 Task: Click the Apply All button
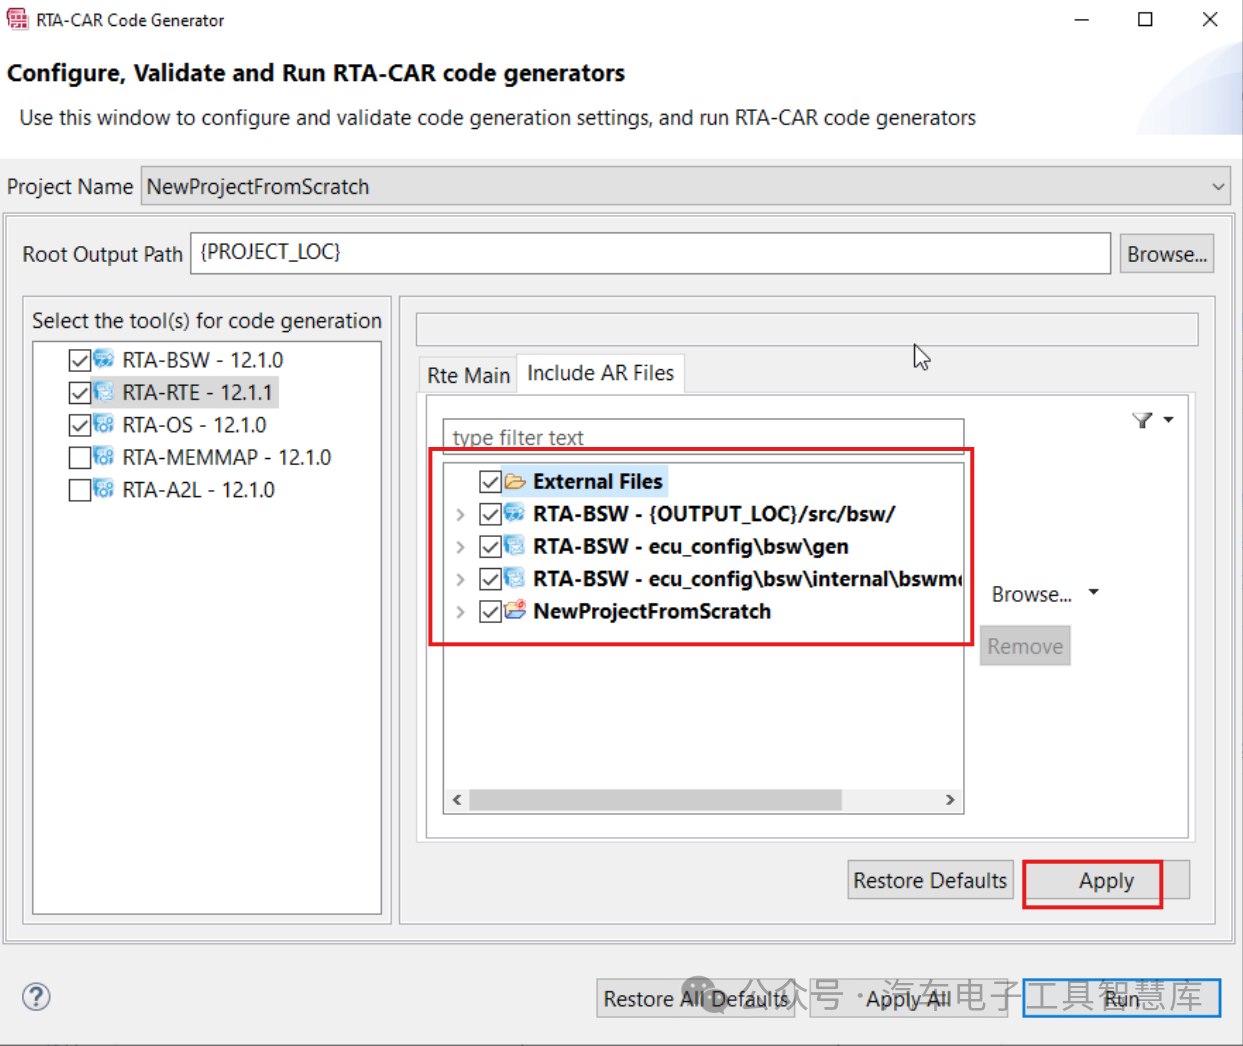[x=908, y=998]
